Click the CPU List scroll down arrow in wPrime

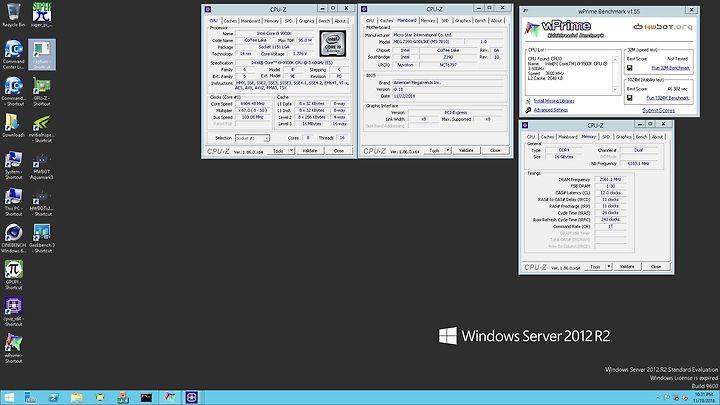pyautogui.click(x=615, y=90)
